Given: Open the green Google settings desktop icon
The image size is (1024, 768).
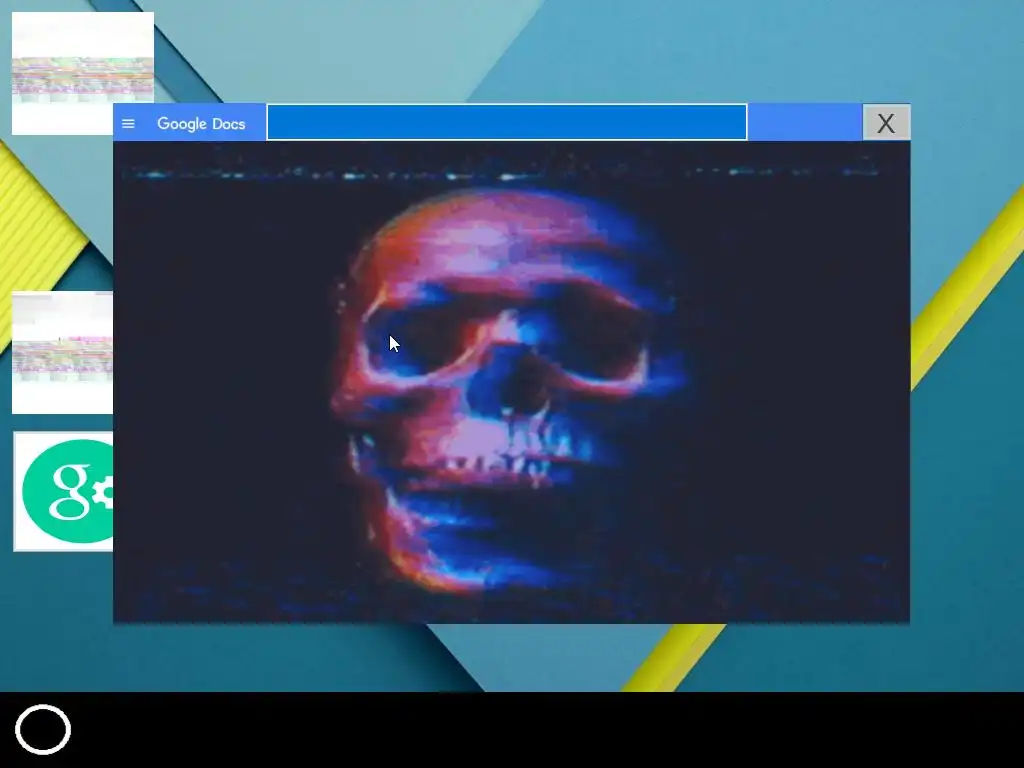Looking at the screenshot, I should pyautogui.click(x=63, y=491).
